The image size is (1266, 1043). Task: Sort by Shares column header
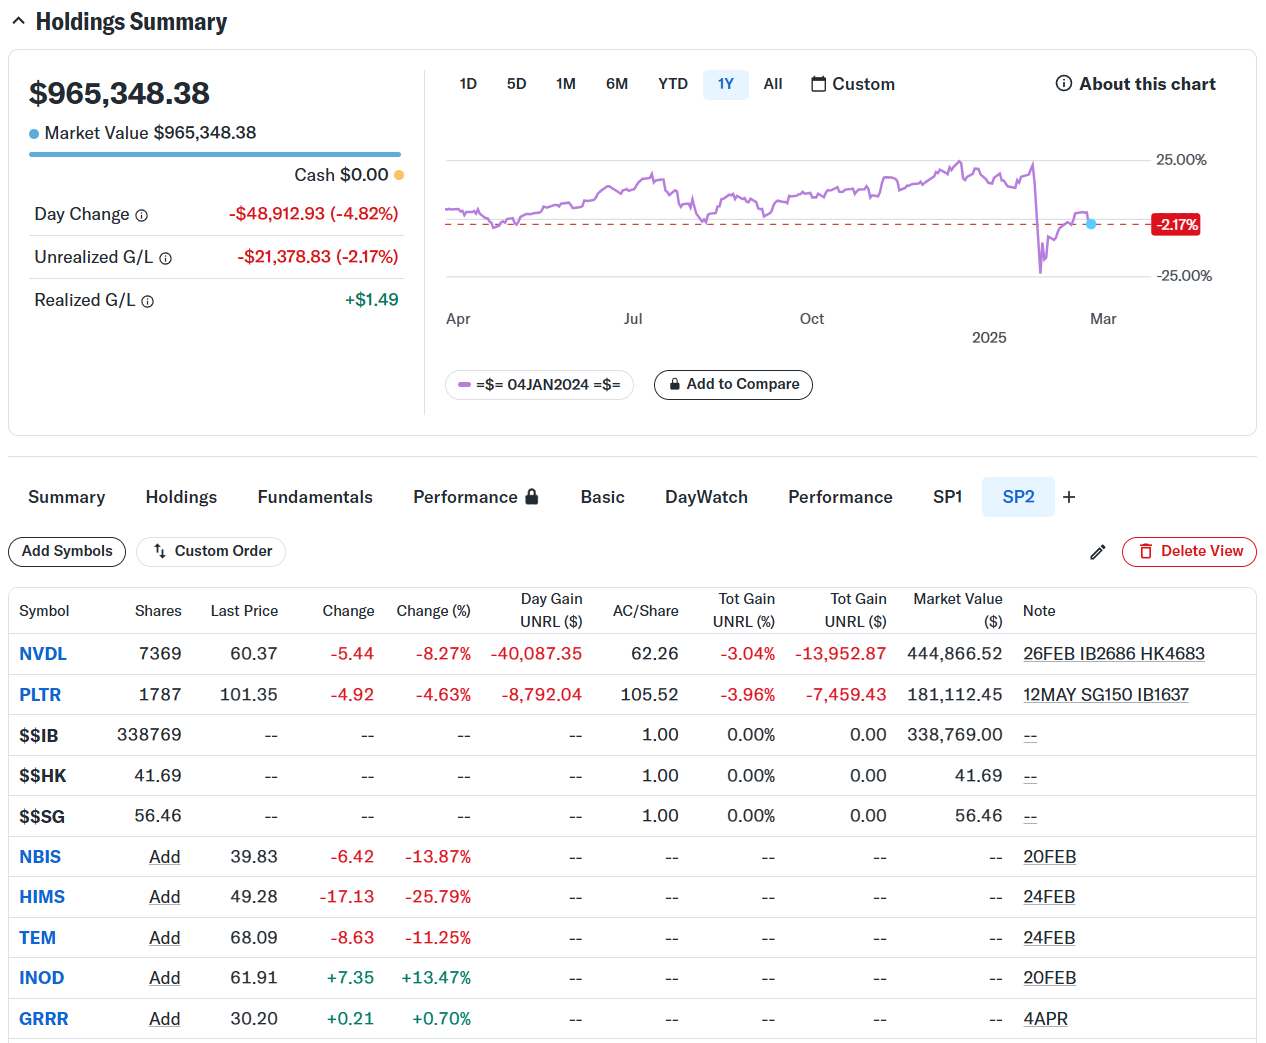click(158, 611)
